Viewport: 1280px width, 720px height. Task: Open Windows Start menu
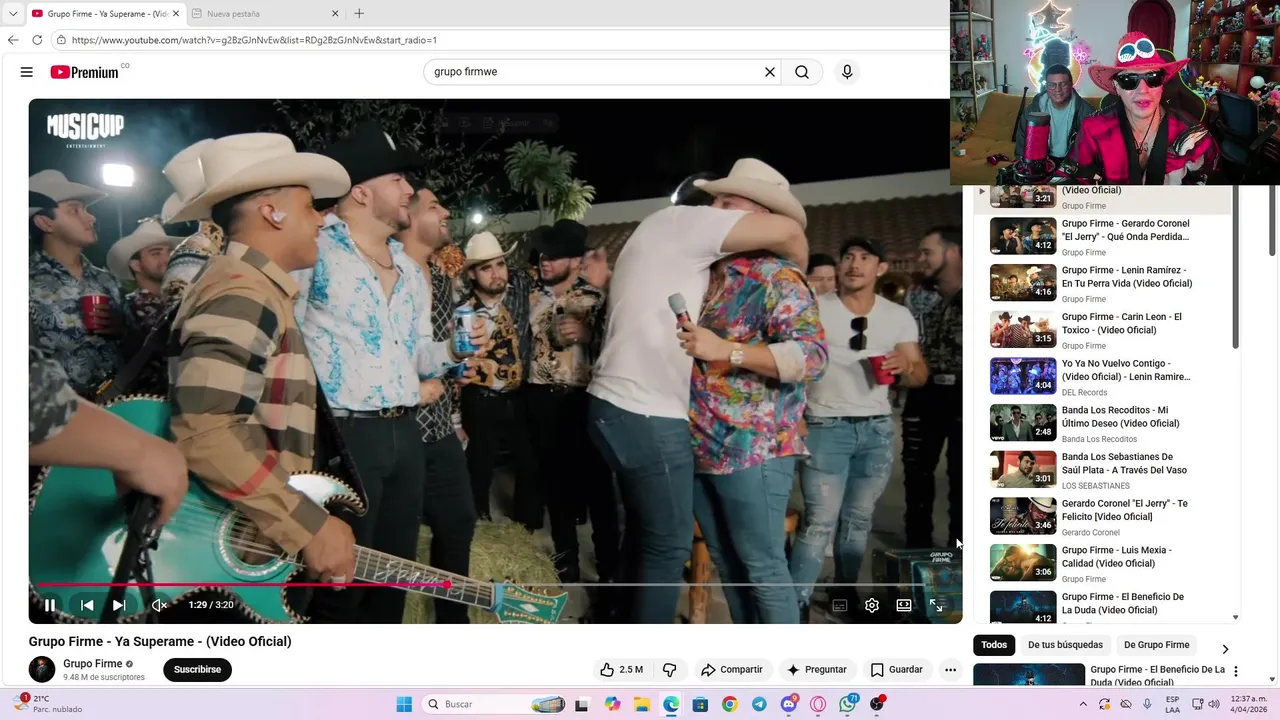pos(404,704)
